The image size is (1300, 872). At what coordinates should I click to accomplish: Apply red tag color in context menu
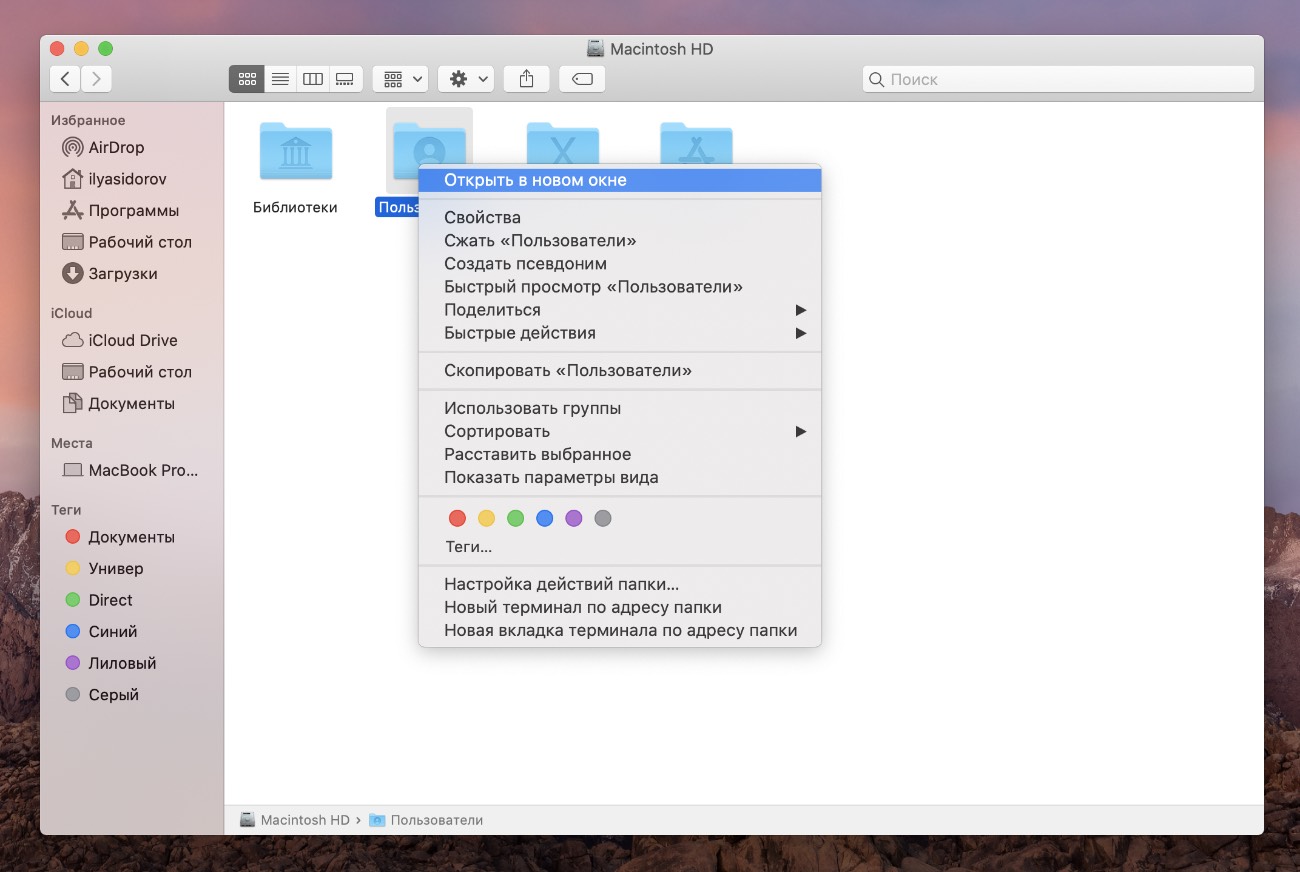pos(457,518)
